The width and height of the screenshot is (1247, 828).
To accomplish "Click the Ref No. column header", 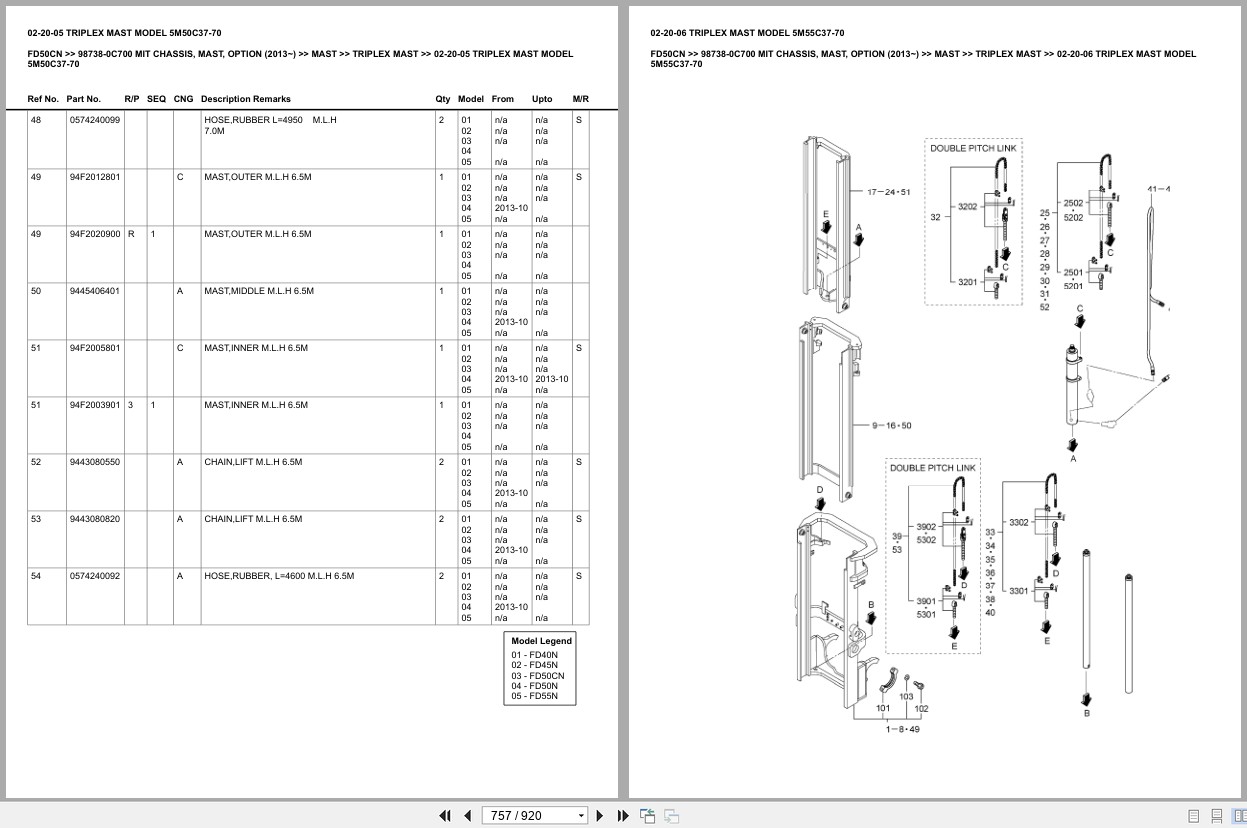I will (x=43, y=99).
